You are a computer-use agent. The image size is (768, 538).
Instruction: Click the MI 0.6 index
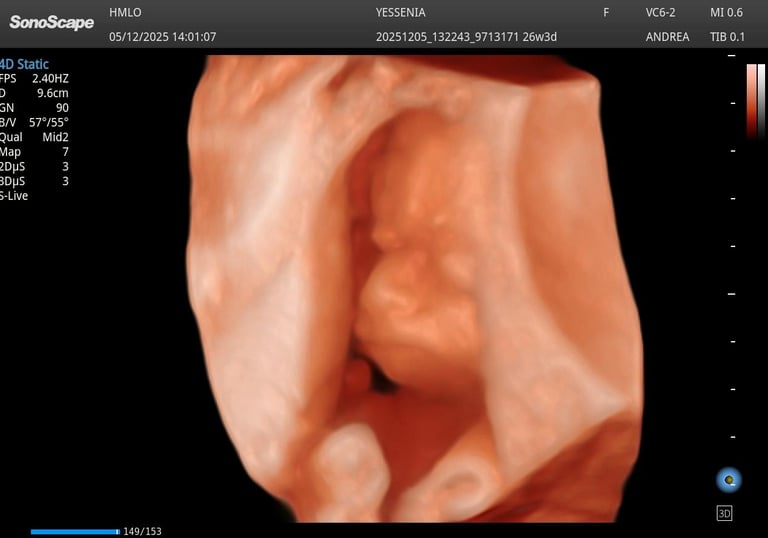point(726,13)
